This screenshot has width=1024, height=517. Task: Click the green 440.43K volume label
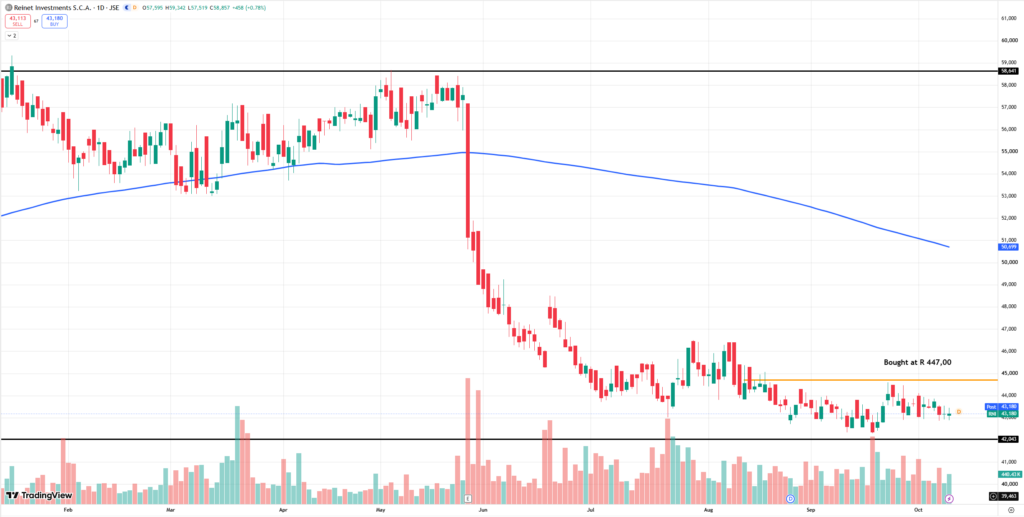[1010, 474]
